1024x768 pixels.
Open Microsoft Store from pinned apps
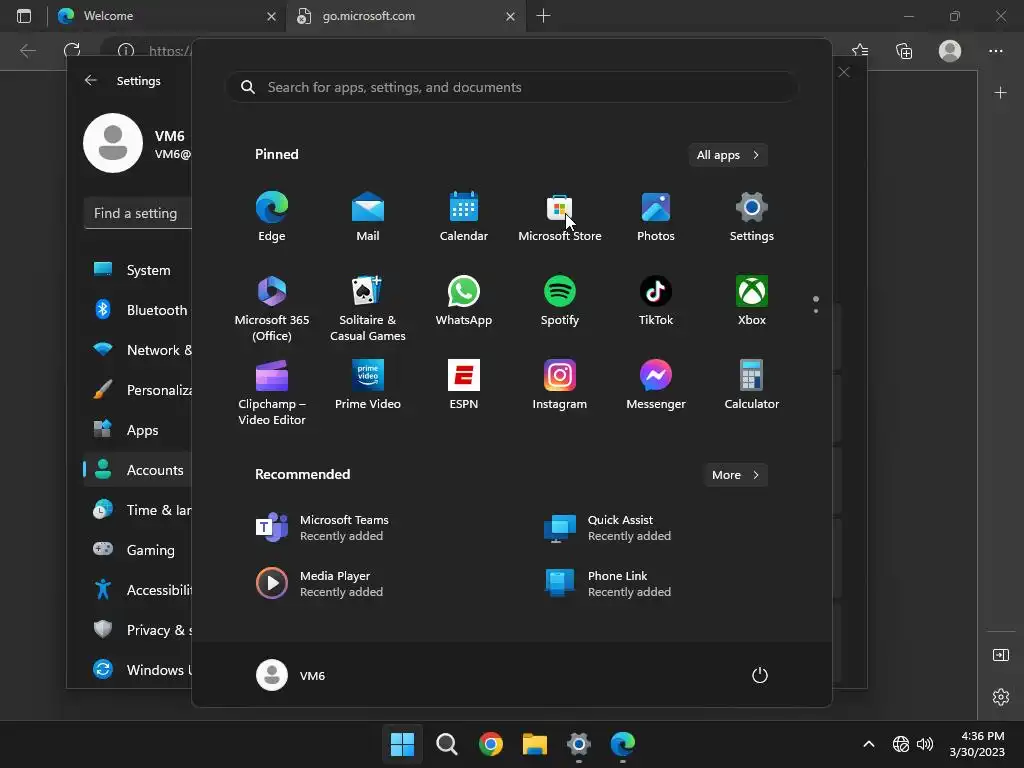tap(560, 217)
